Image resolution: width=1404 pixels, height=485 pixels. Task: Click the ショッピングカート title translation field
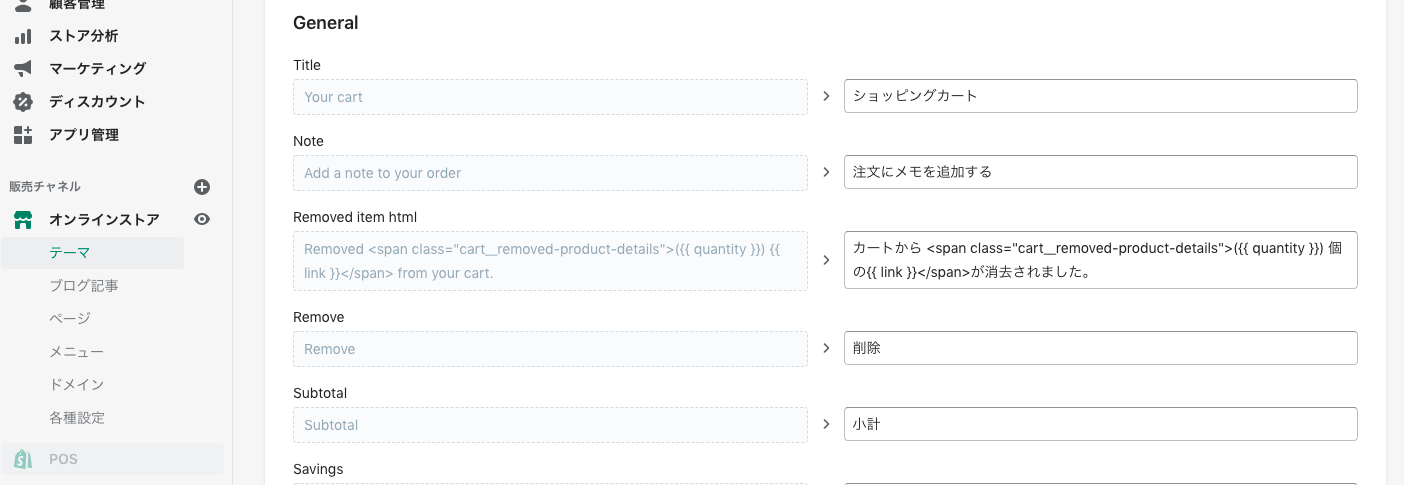[x=1101, y=96]
